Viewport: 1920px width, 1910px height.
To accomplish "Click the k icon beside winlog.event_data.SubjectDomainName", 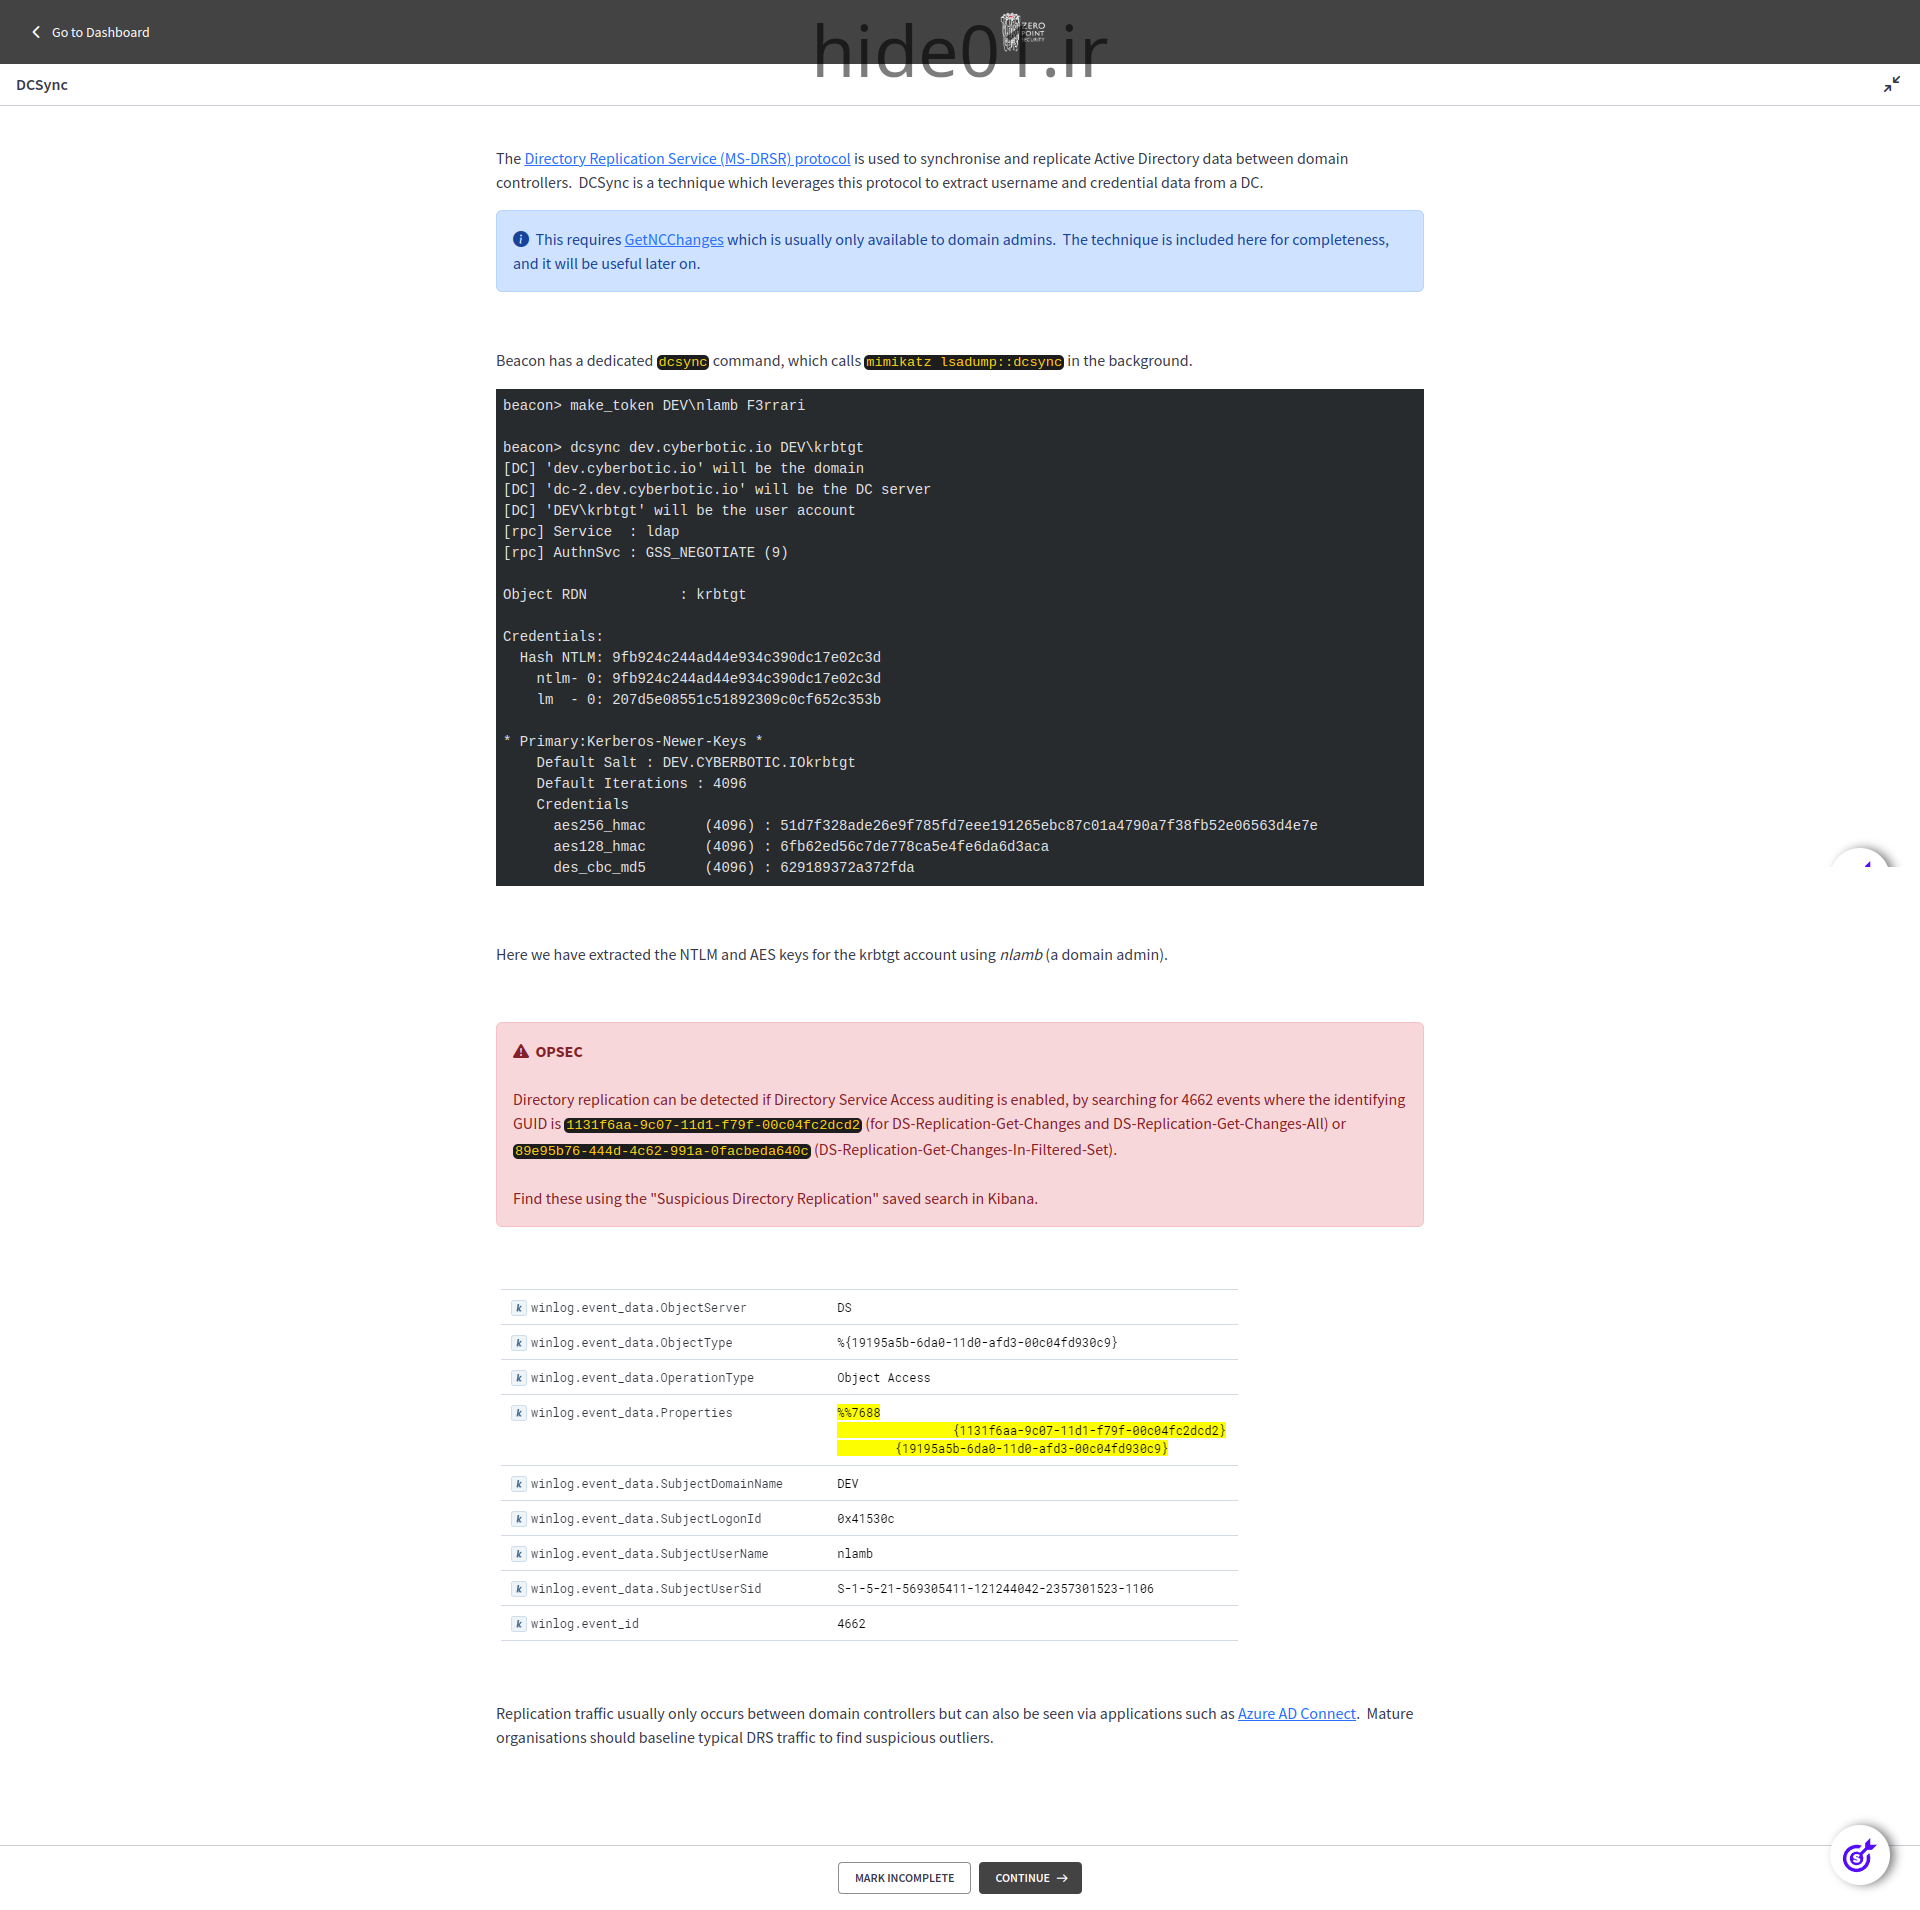I will [x=519, y=1484].
